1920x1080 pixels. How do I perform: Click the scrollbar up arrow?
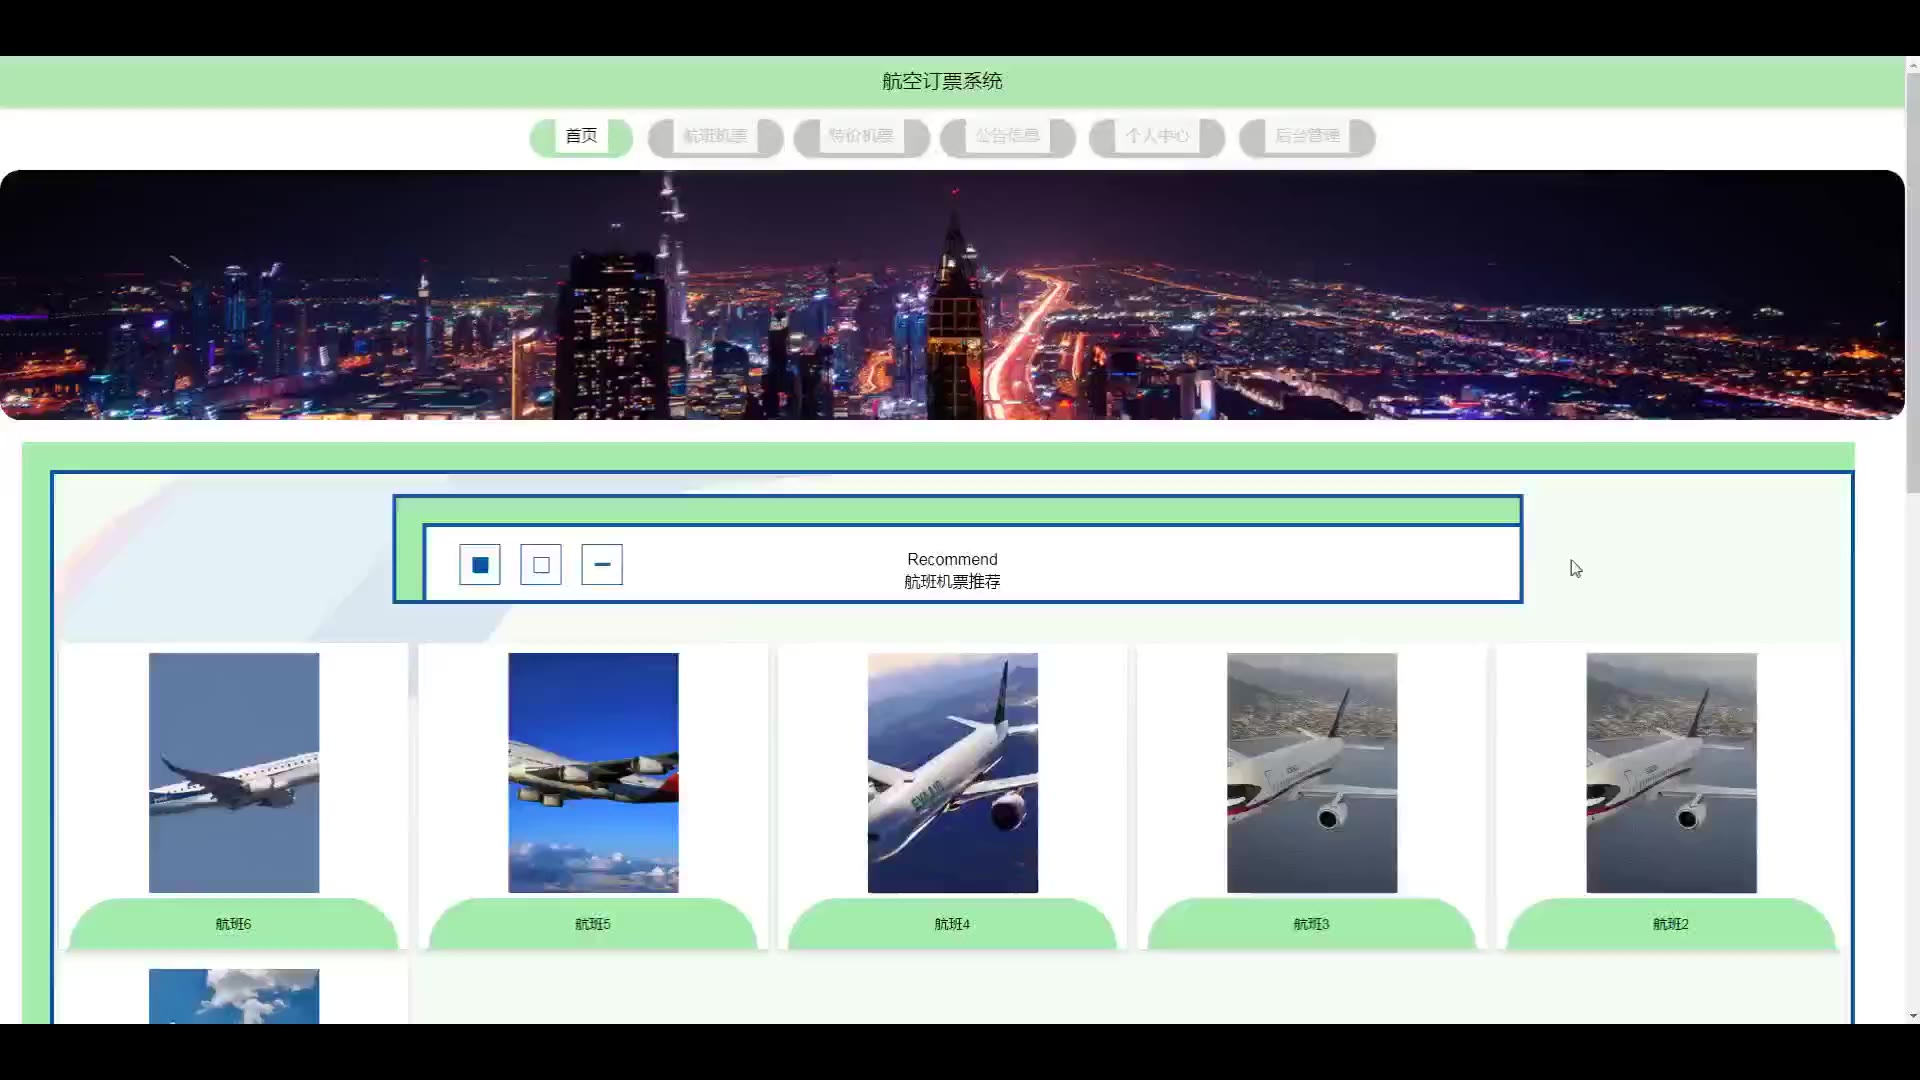[x=1912, y=64]
